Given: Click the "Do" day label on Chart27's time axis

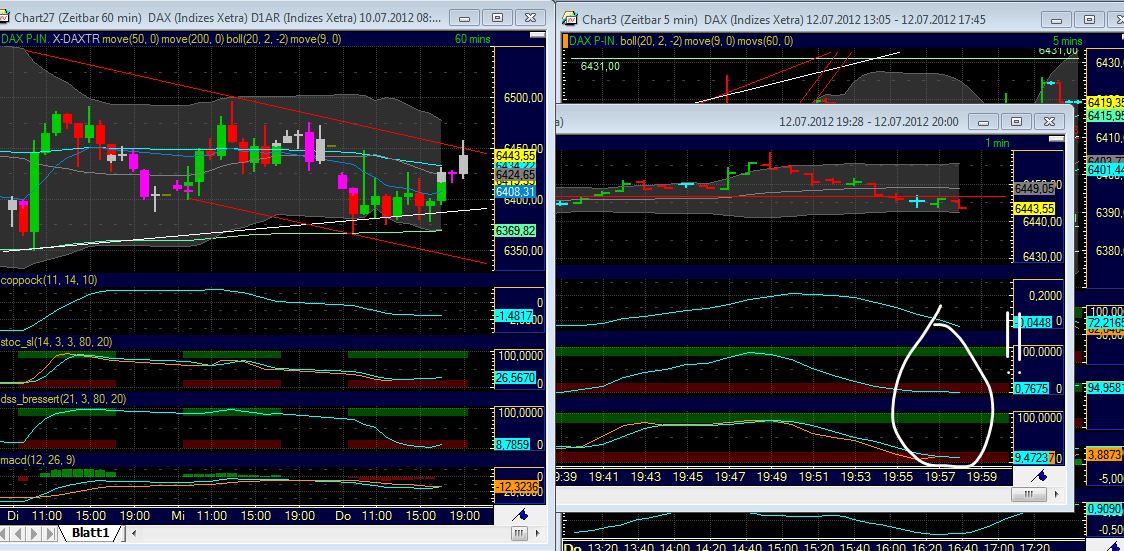Looking at the screenshot, I should pos(343,515).
